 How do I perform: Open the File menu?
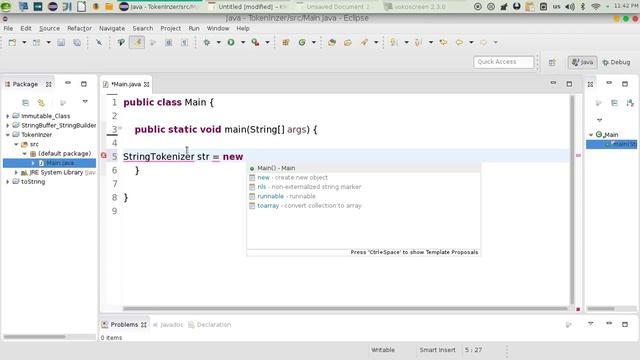click(x=8, y=28)
